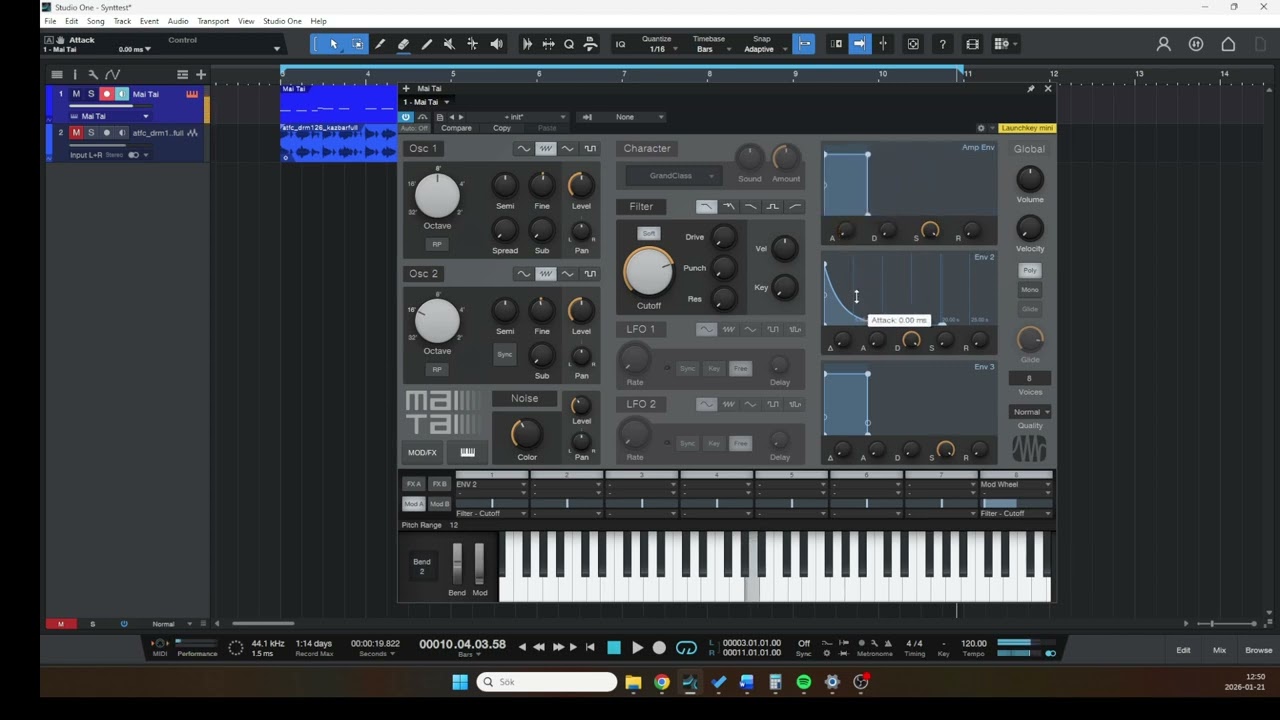
Task: Select the Range tool
Action: (357, 44)
